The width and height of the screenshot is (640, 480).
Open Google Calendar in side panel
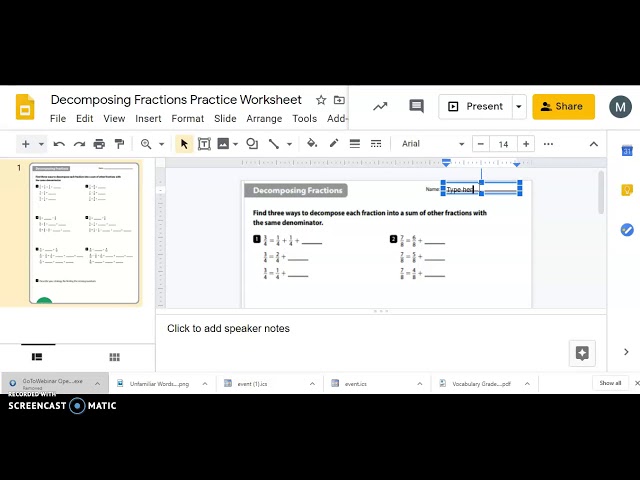point(627,151)
